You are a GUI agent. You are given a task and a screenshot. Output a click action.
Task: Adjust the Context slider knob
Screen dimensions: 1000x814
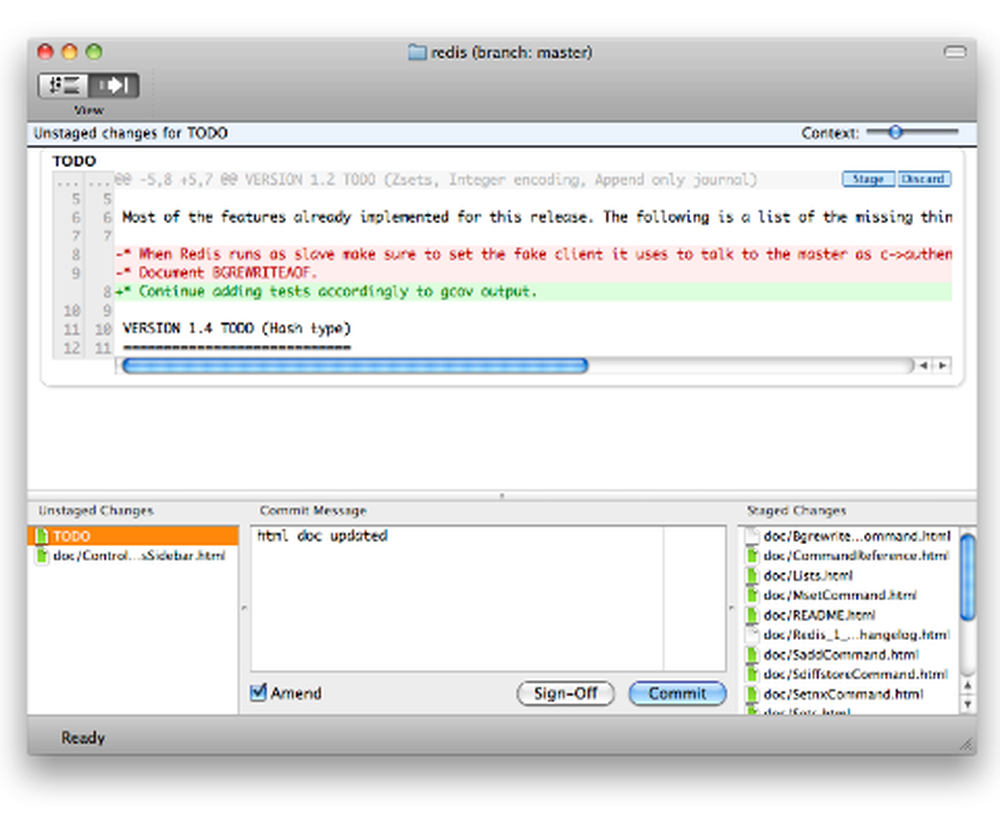click(x=895, y=132)
